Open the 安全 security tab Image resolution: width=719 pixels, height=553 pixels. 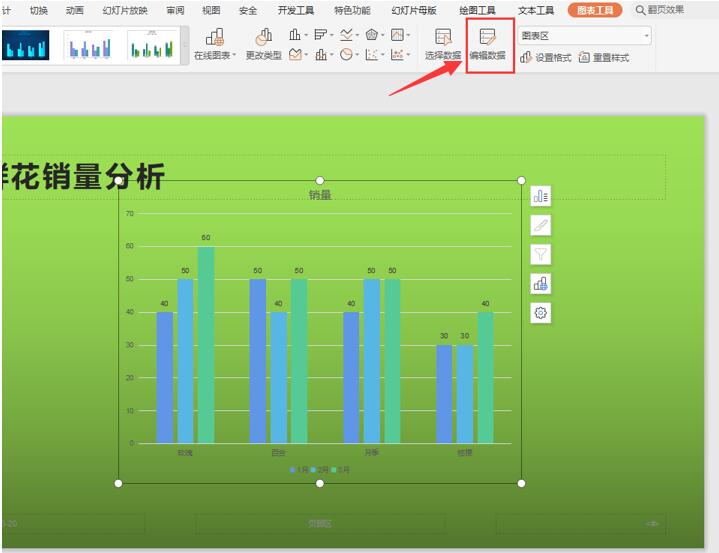[248, 10]
